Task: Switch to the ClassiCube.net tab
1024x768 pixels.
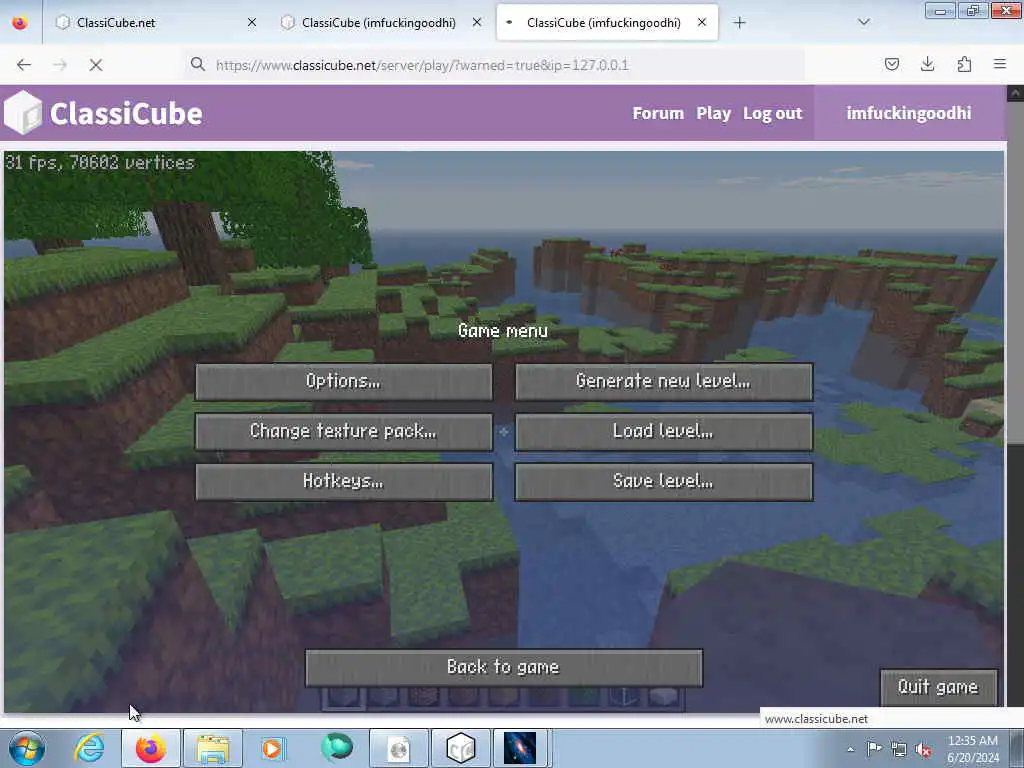Action: 156,23
